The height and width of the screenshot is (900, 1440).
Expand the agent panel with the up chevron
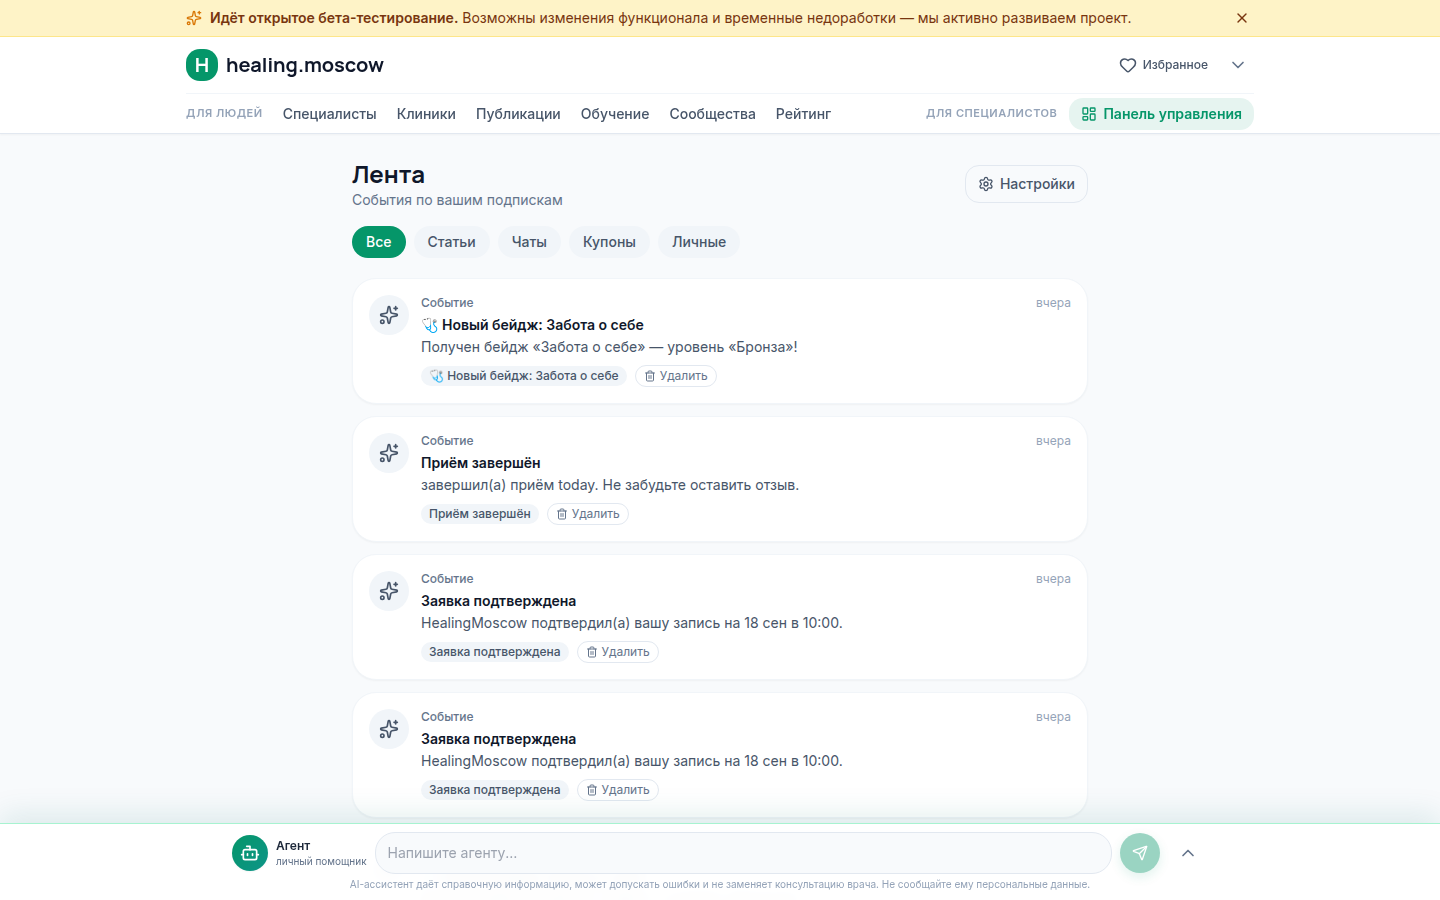pyautogui.click(x=1188, y=853)
